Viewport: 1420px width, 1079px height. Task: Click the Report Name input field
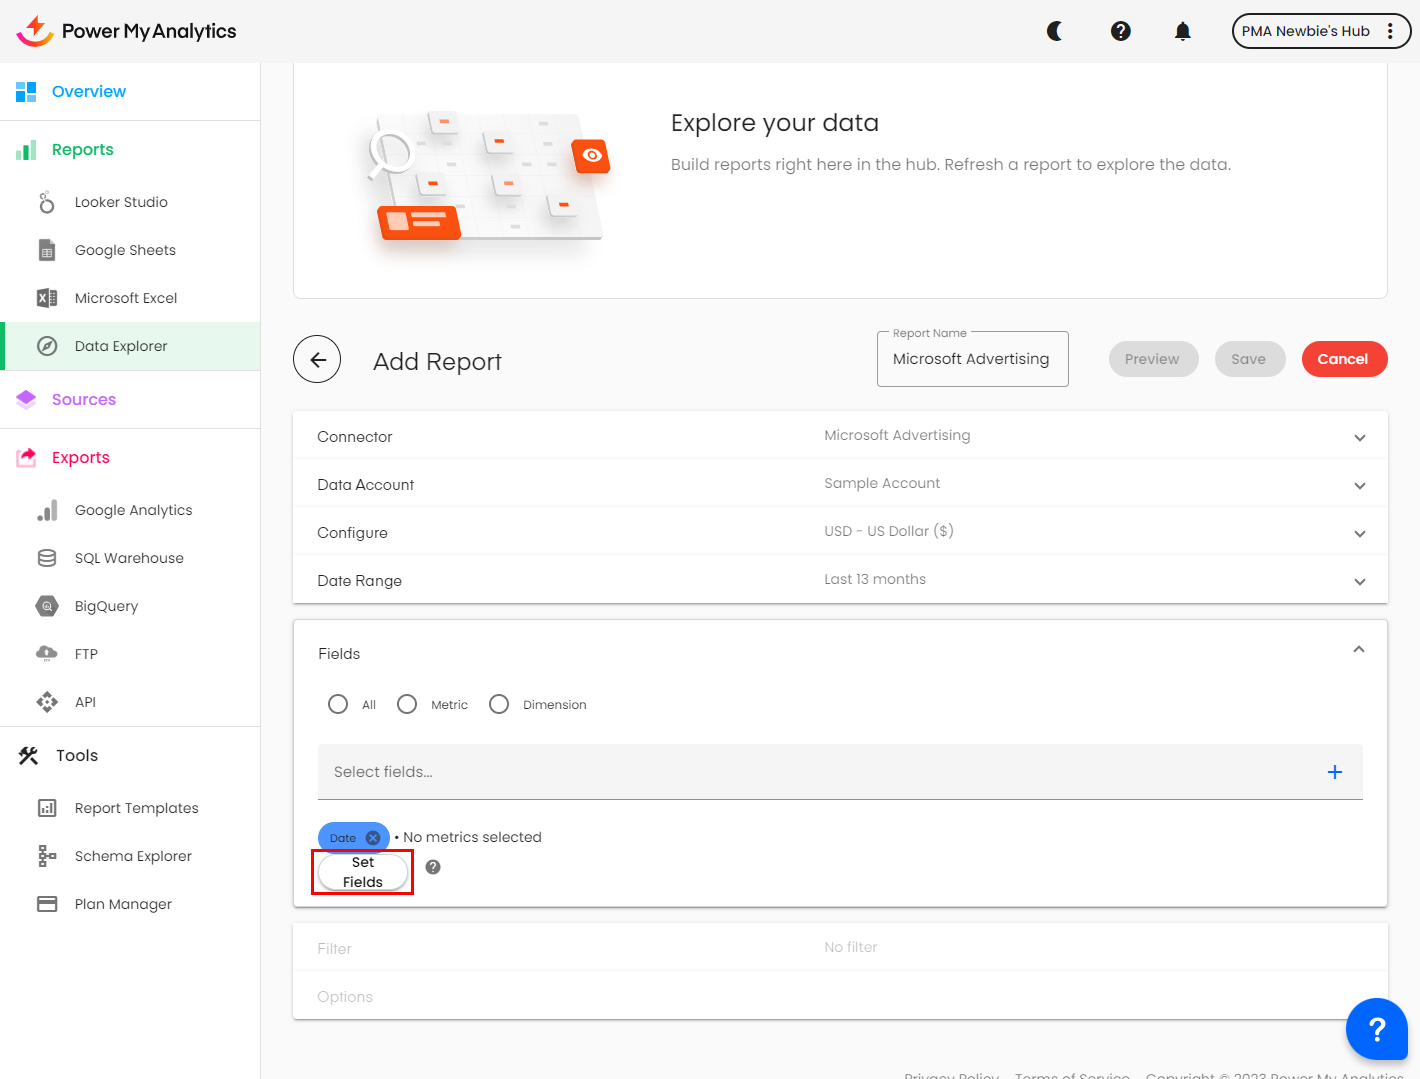click(972, 359)
